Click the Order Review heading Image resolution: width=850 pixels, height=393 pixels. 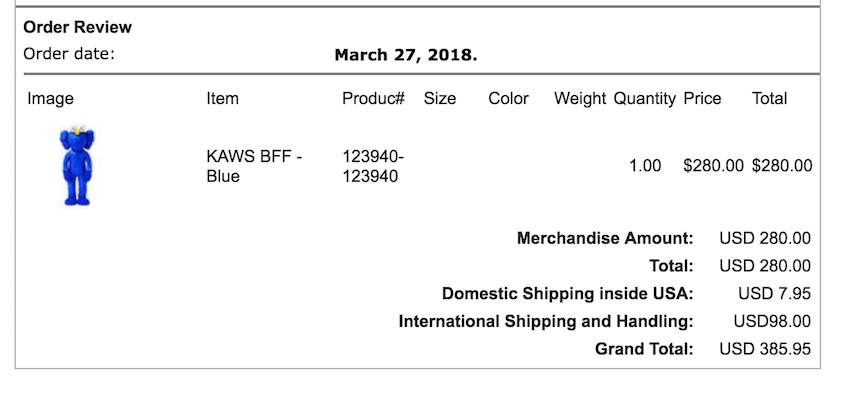click(x=78, y=27)
